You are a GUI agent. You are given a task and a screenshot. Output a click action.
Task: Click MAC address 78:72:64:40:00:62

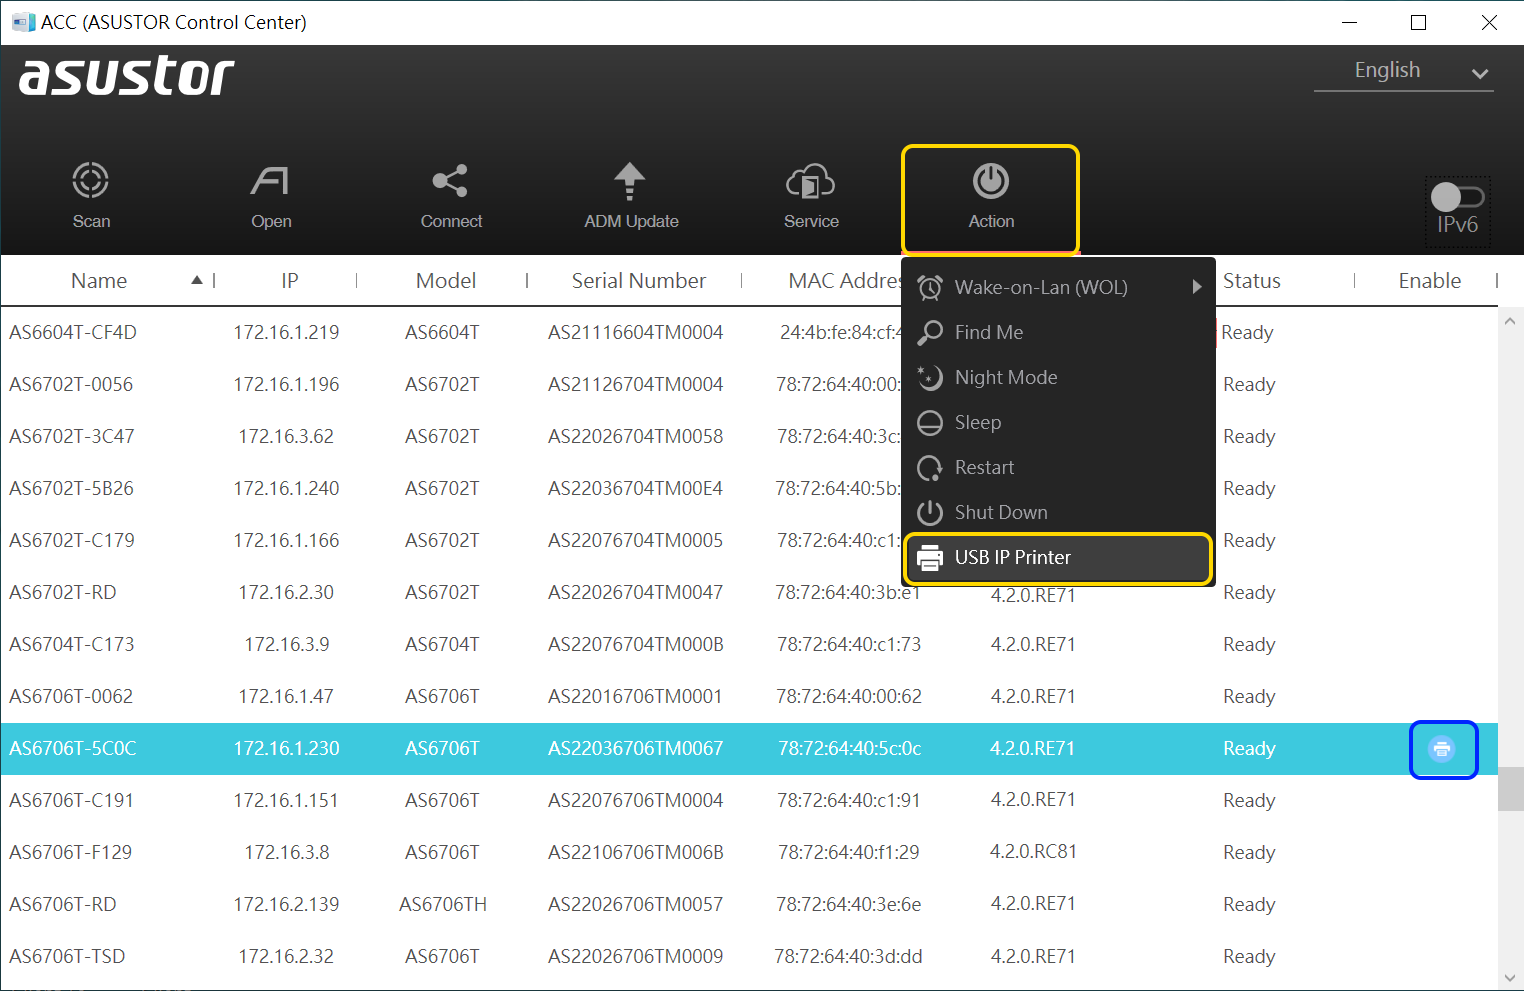(x=849, y=697)
